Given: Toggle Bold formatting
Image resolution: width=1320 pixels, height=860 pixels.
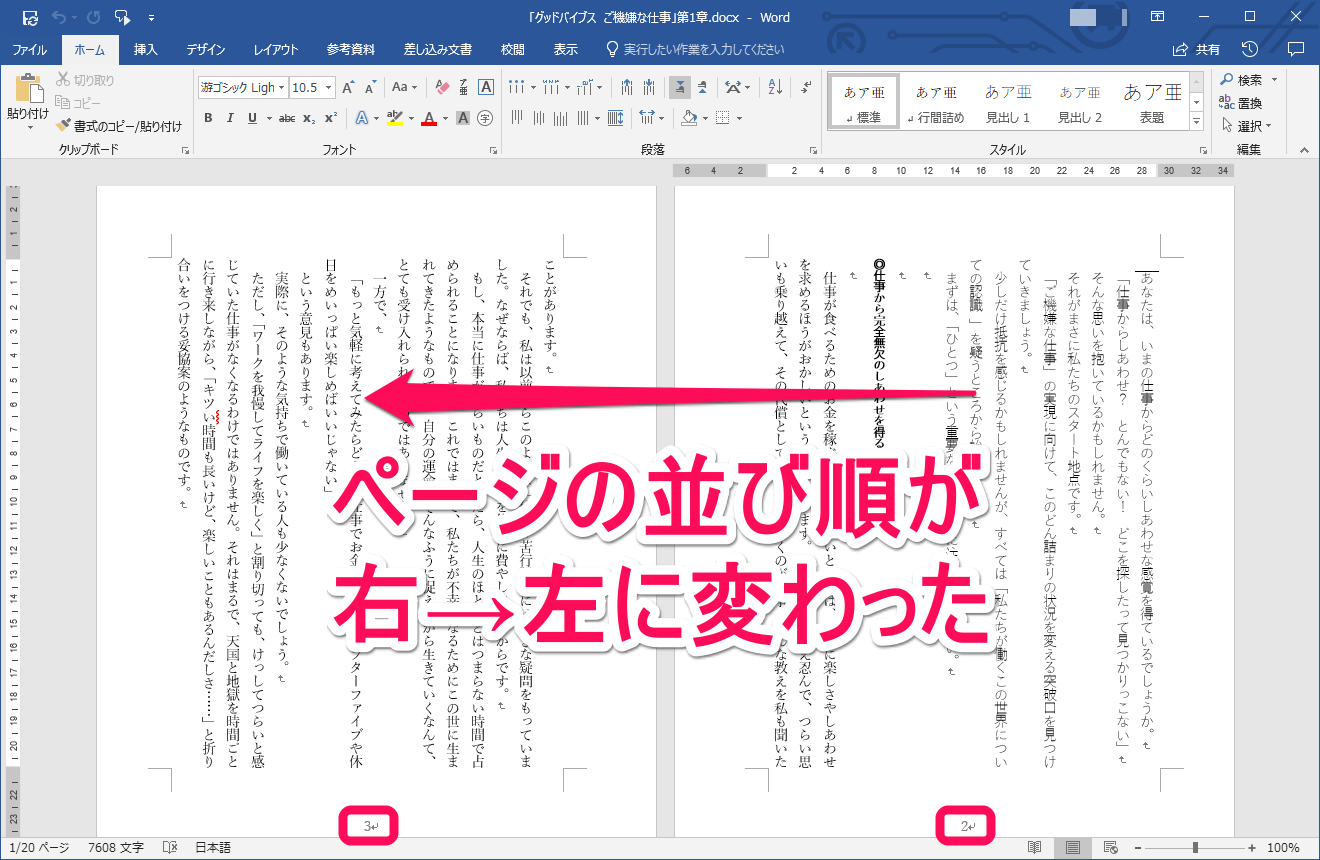Looking at the screenshot, I should pos(208,118).
